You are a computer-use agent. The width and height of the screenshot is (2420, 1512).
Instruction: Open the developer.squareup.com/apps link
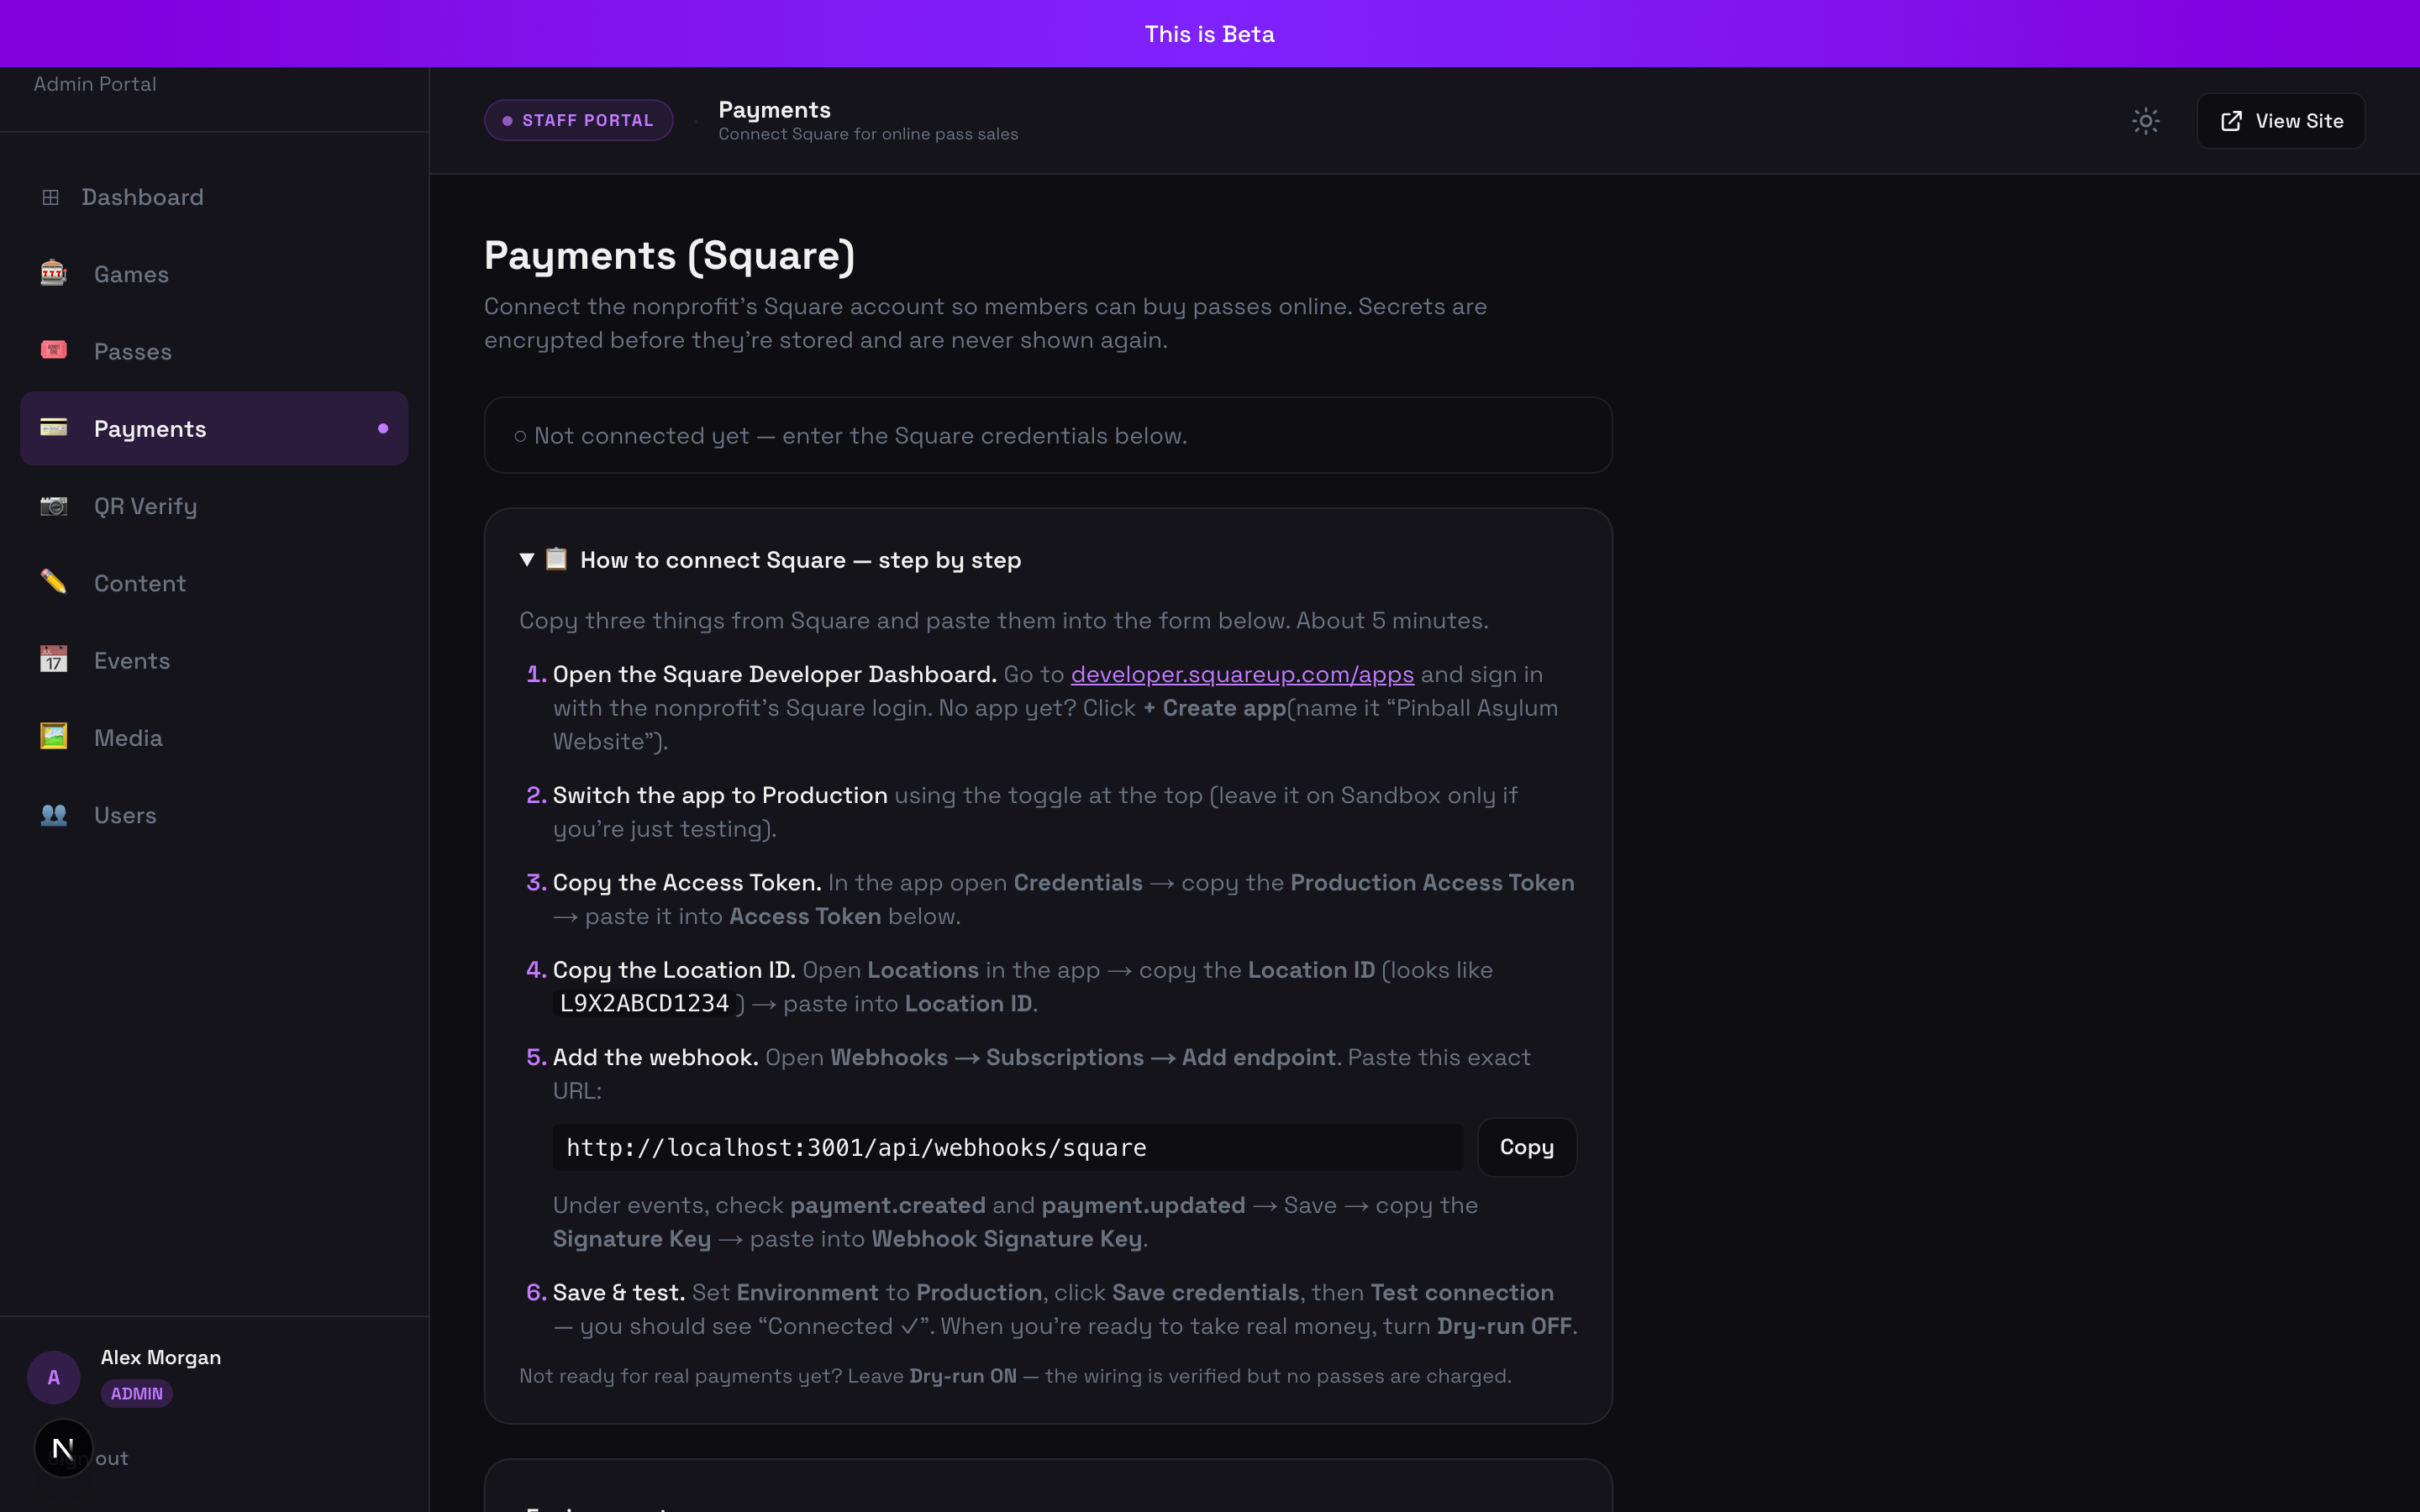click(1242, 674)
